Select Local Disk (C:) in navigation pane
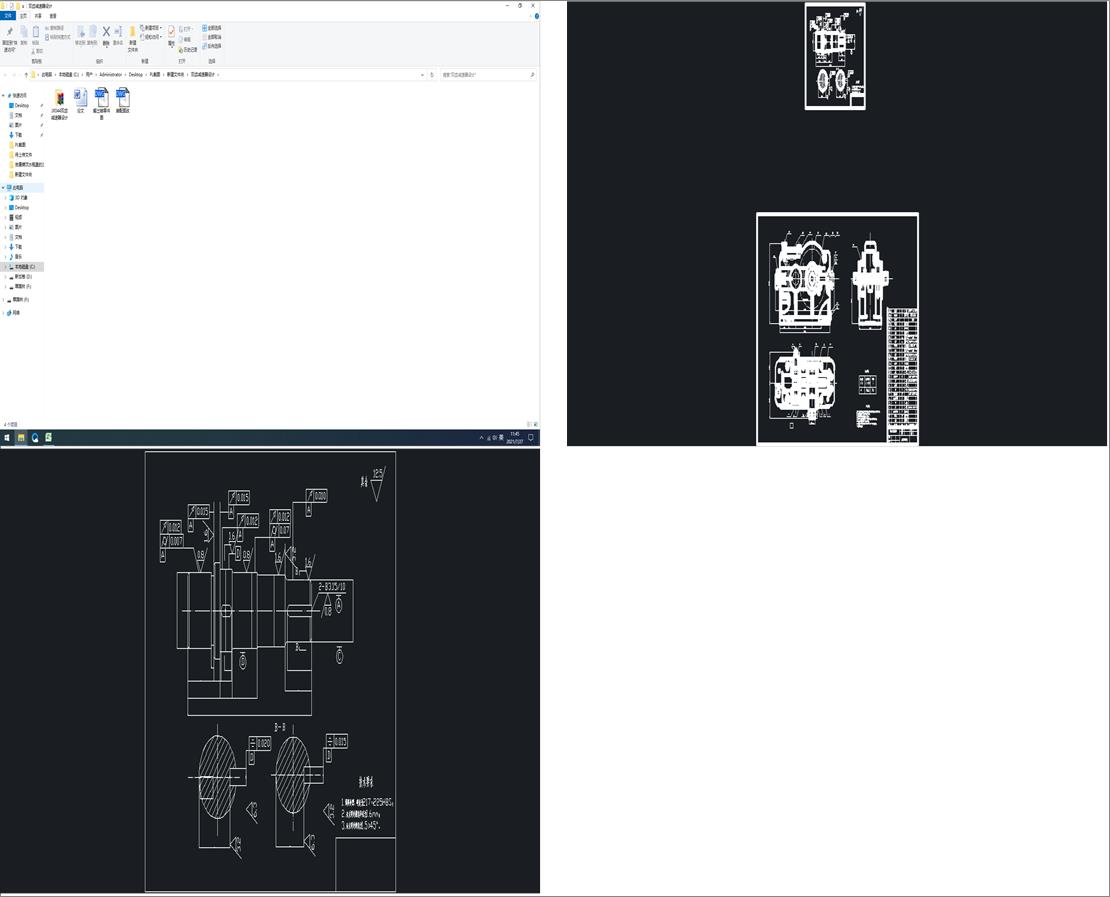Screen dimensions: 1110x897 (24, 267)
